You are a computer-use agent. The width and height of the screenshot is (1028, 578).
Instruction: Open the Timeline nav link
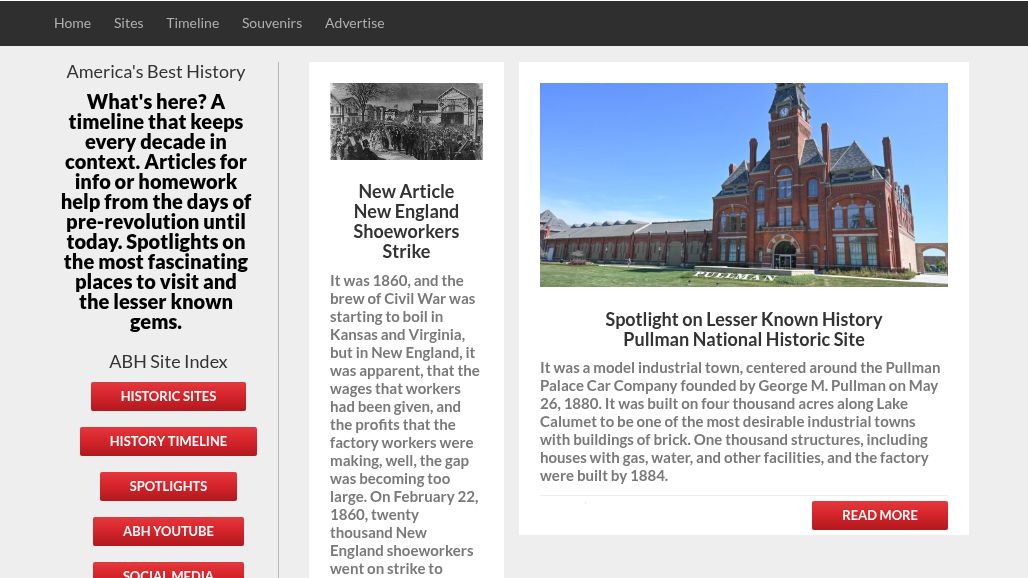tap(193, 23)
